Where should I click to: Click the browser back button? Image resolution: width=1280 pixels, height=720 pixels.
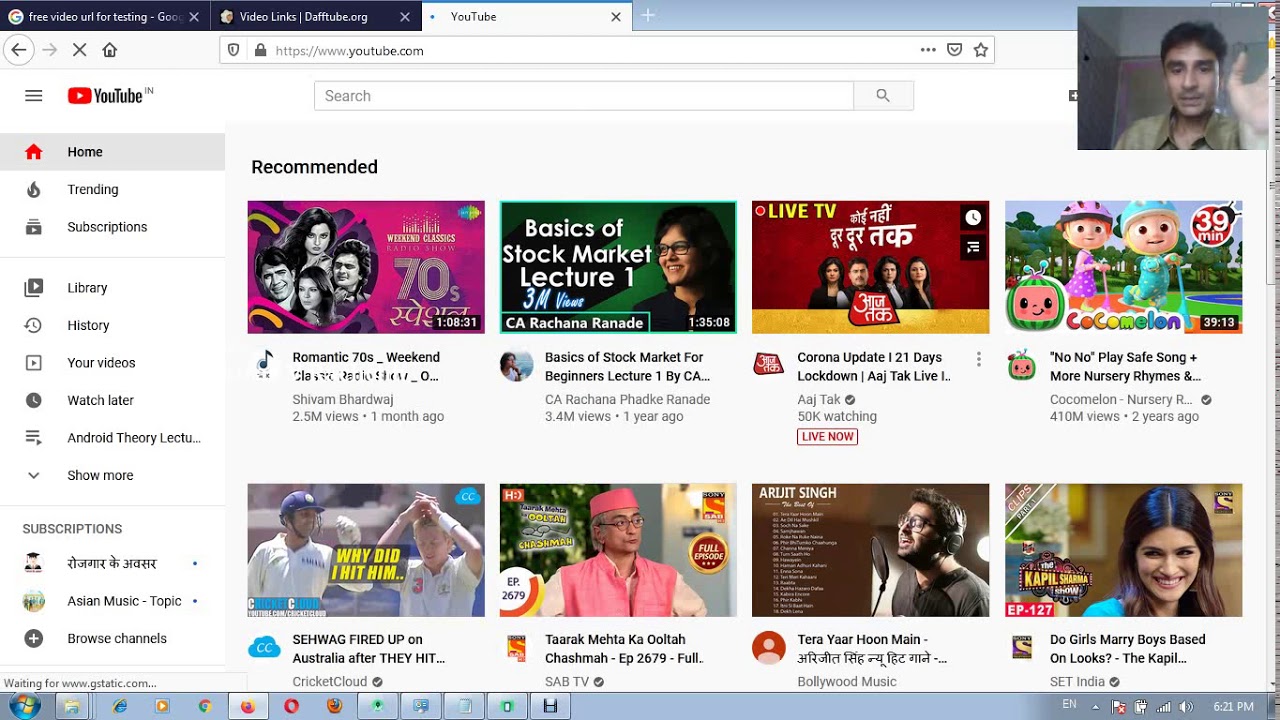pos(17,50)
